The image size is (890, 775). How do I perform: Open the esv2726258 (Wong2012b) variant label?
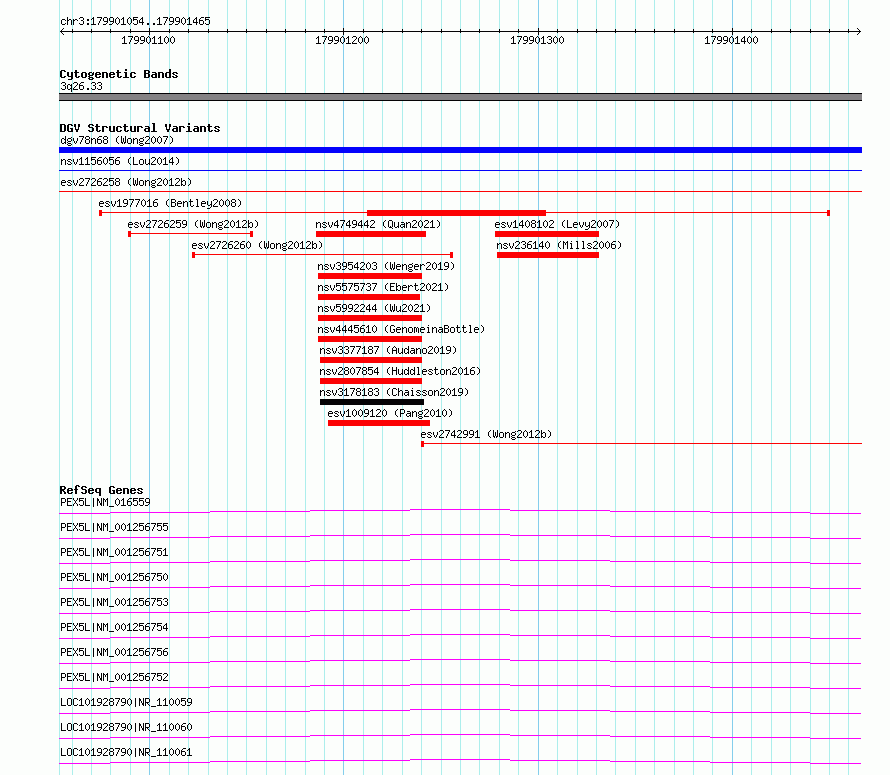[126, 182]
